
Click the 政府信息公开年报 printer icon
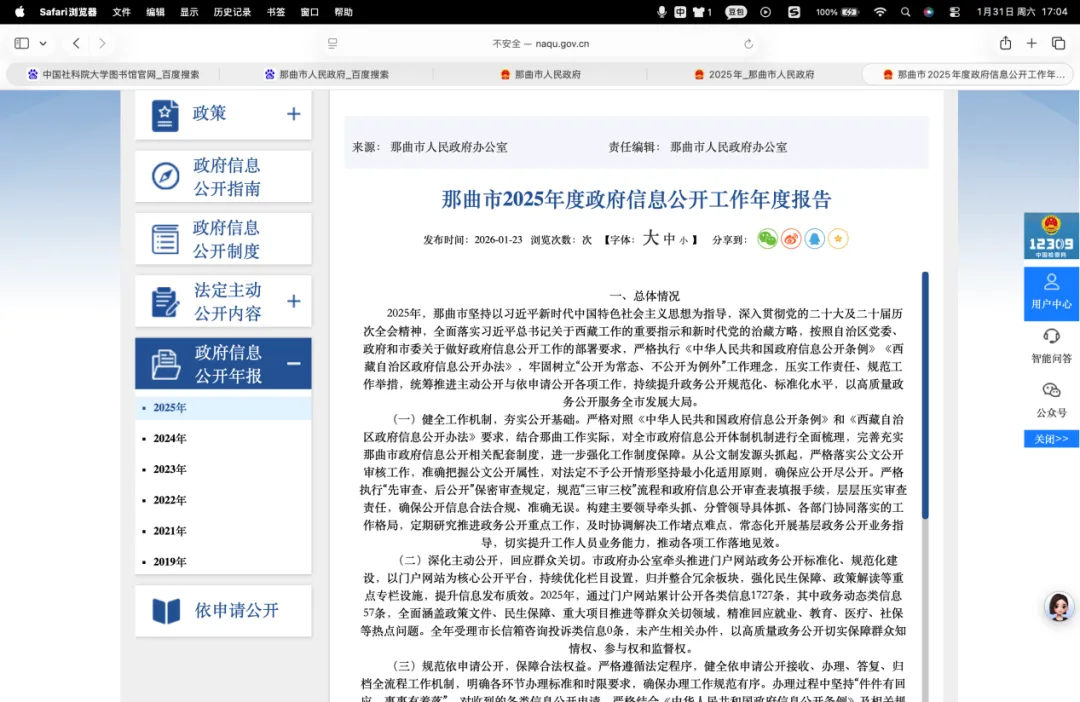coord(165,364)
